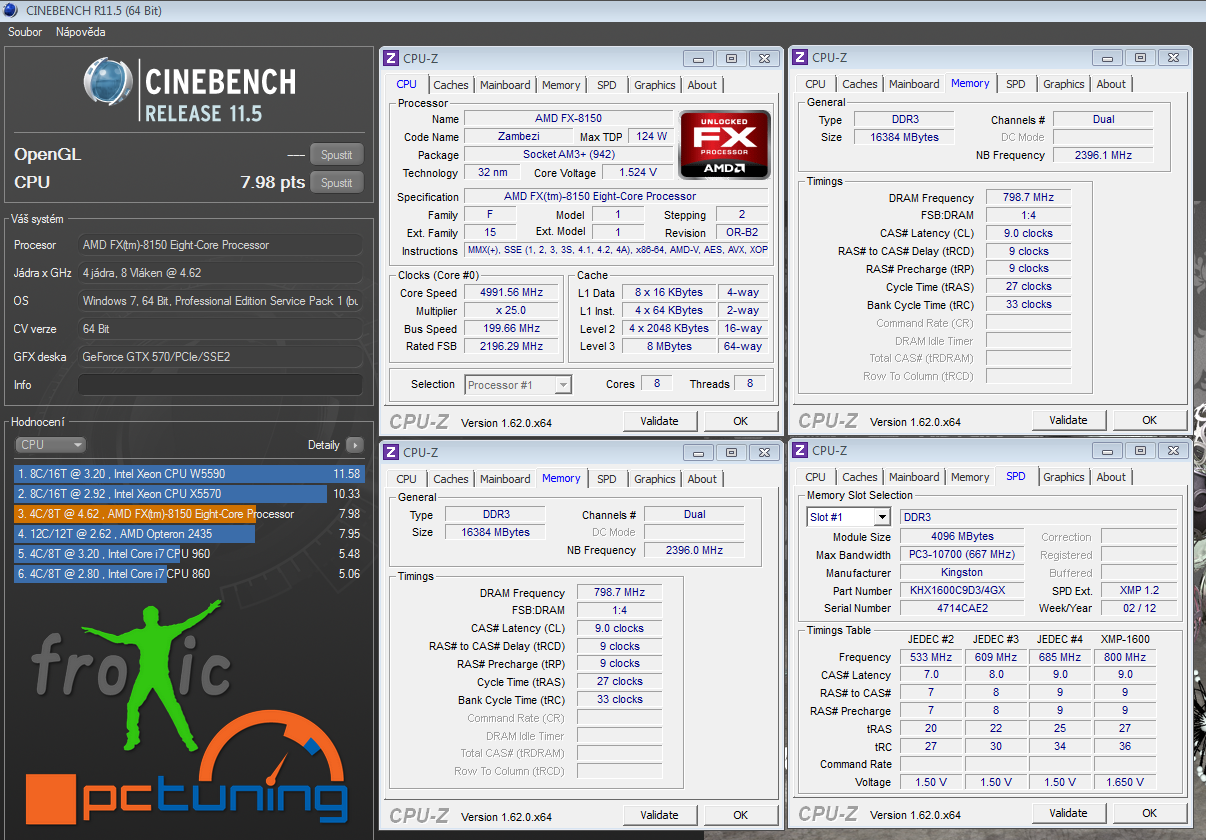Select the Intel Xeon CPU X5570 ranking row
The height and width of the screenshot is (840, 1206).
pyautogui.click(x=189, y=494)
